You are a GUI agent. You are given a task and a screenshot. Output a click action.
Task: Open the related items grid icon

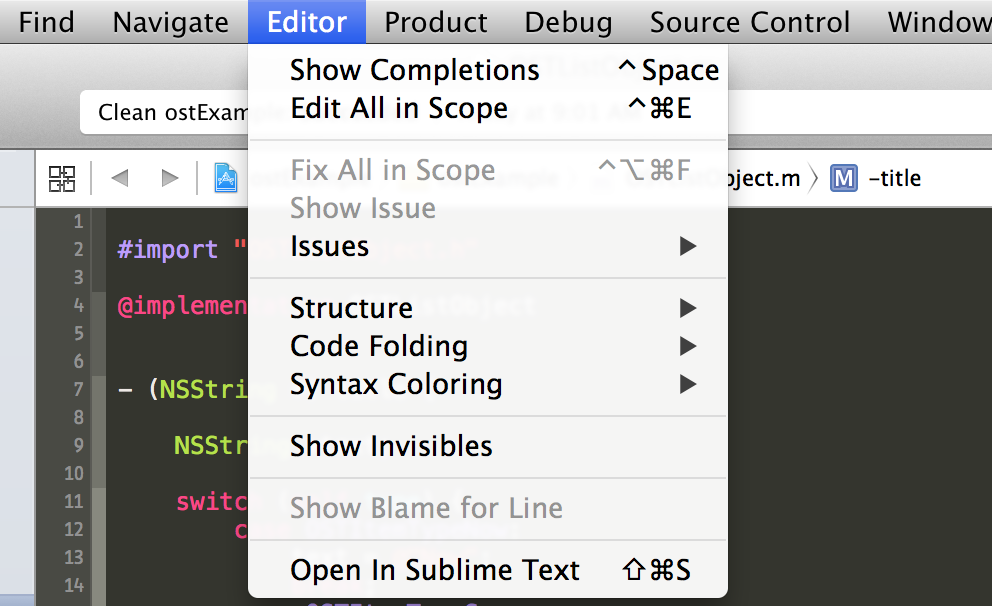point(62,178)
